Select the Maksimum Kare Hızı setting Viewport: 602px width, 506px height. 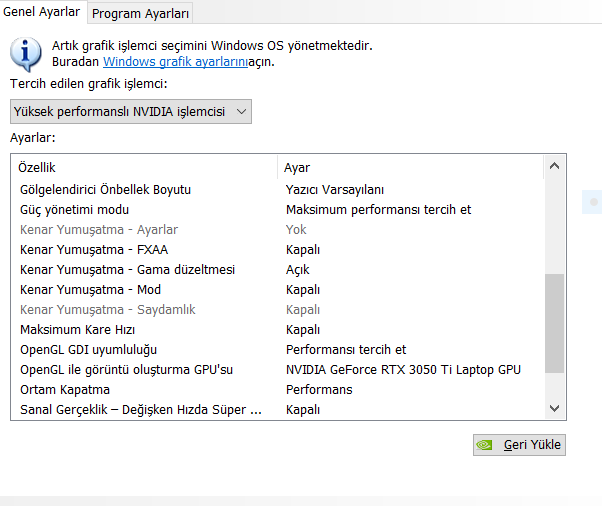pos(77,329)
